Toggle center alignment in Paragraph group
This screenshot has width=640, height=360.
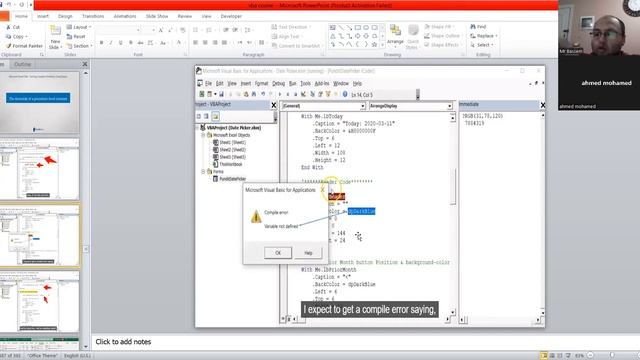click(x=205, y=42)
